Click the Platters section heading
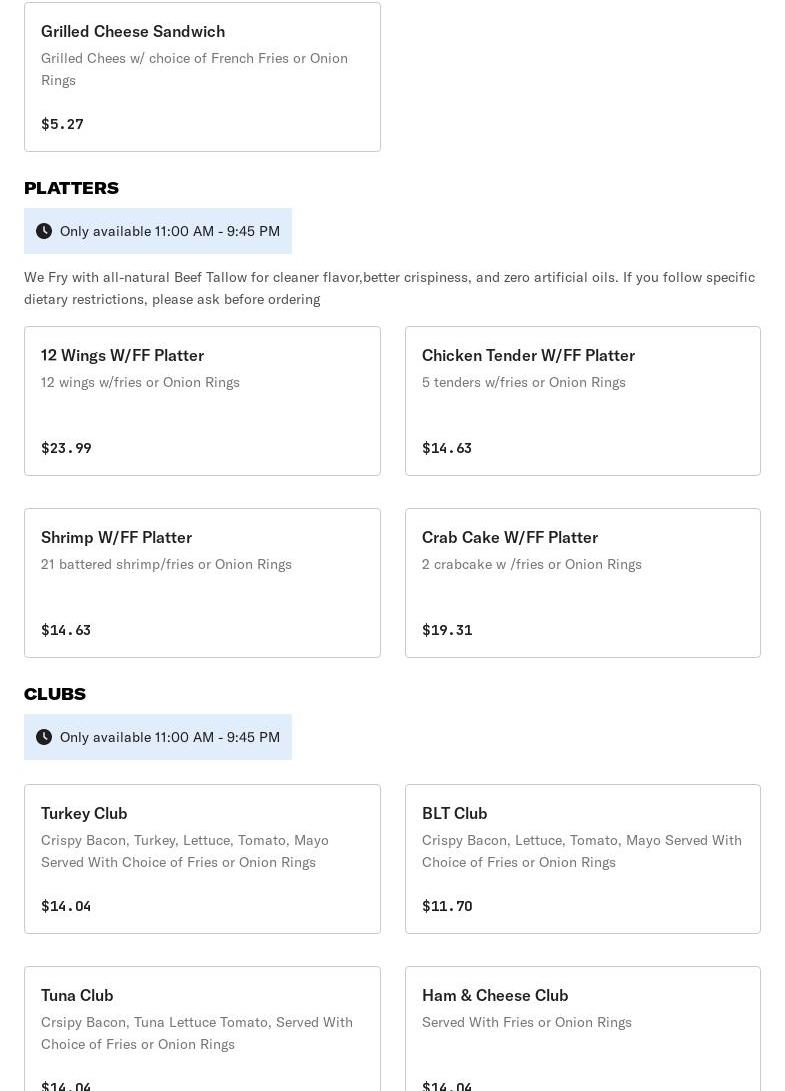Screen dimensions: 785x1091 (x=71, y=188)
